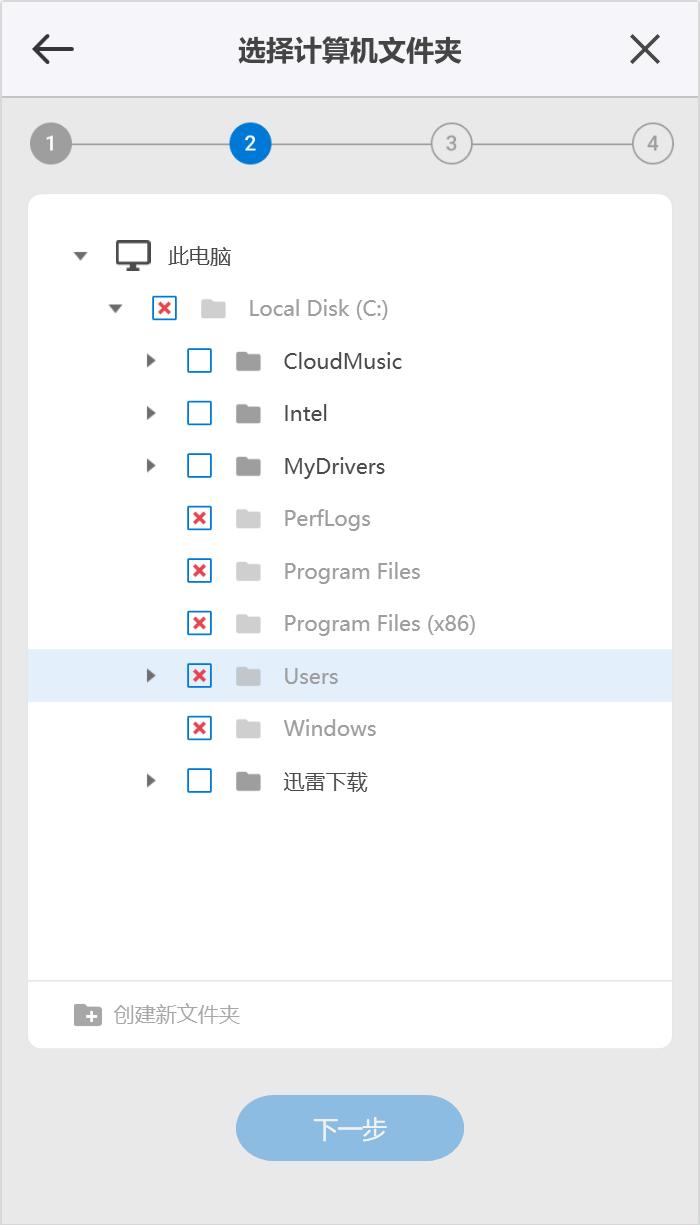
Task: Check the CloudMusic folder checkbox
Action: click(x=199, y=360)
